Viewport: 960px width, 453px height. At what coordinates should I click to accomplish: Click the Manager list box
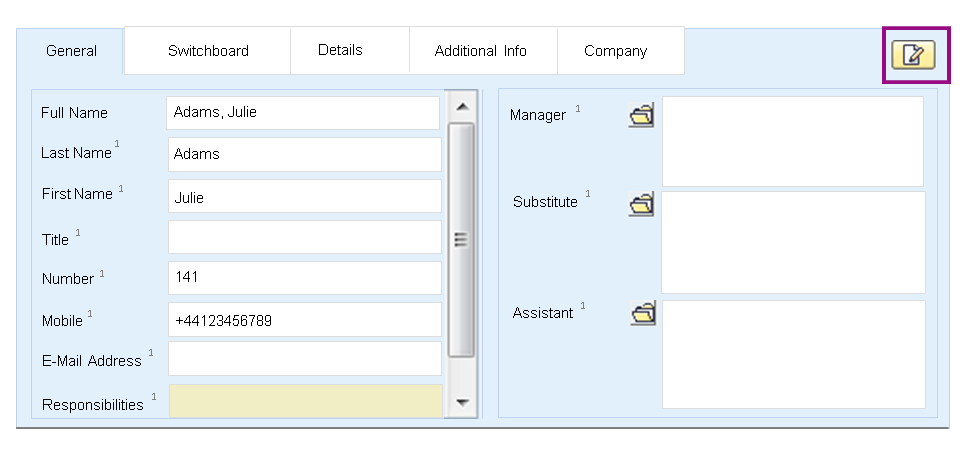click(793, 141)
